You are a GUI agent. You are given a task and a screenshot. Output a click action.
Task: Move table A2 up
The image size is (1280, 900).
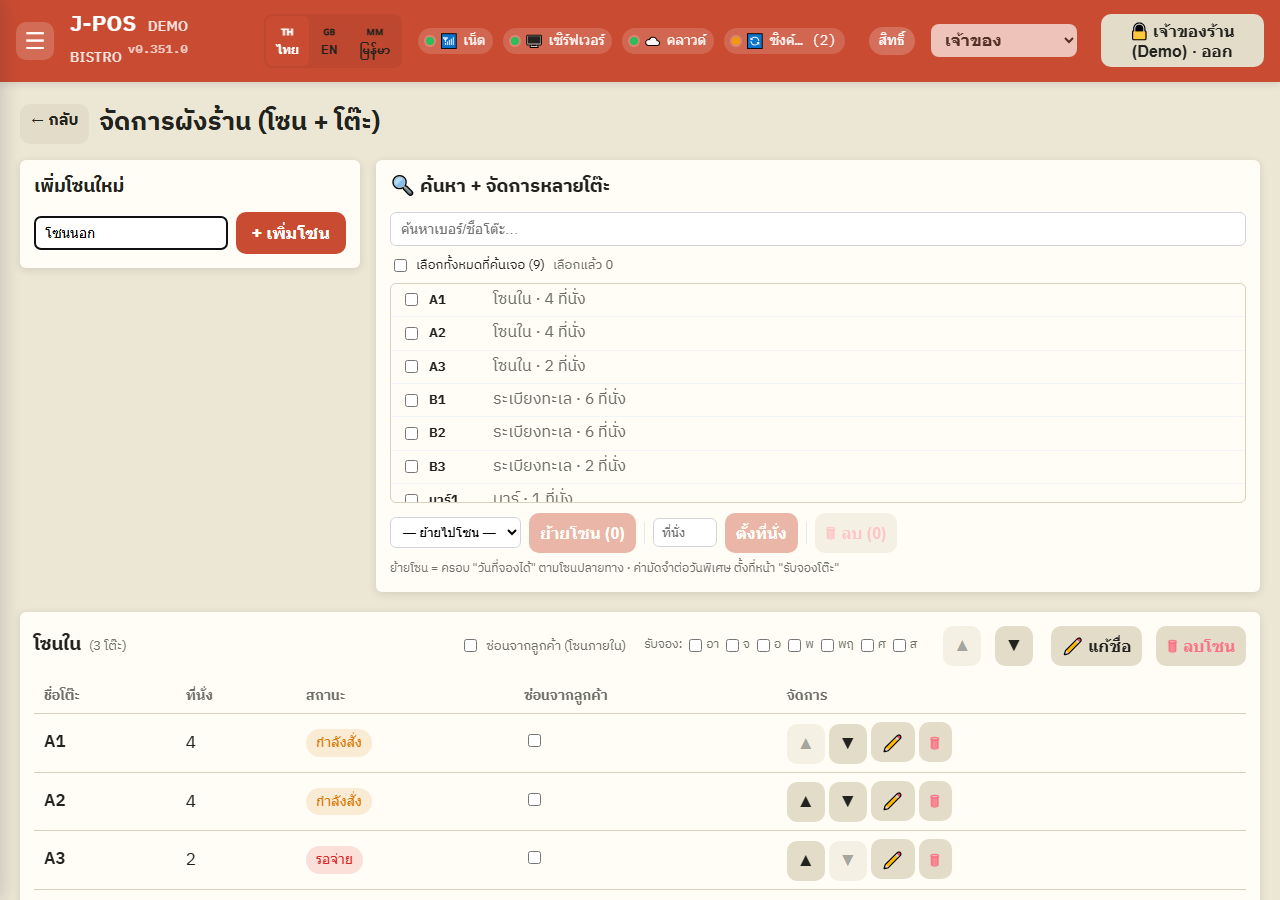(806, 802)
